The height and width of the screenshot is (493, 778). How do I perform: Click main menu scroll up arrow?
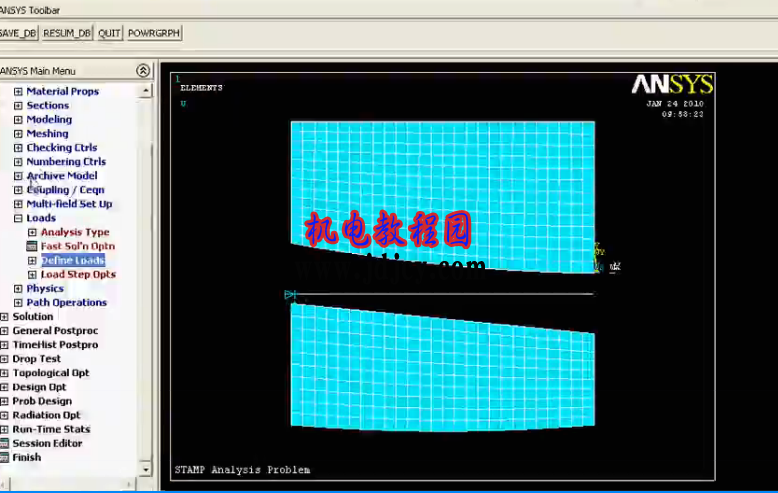pos(145,90)
